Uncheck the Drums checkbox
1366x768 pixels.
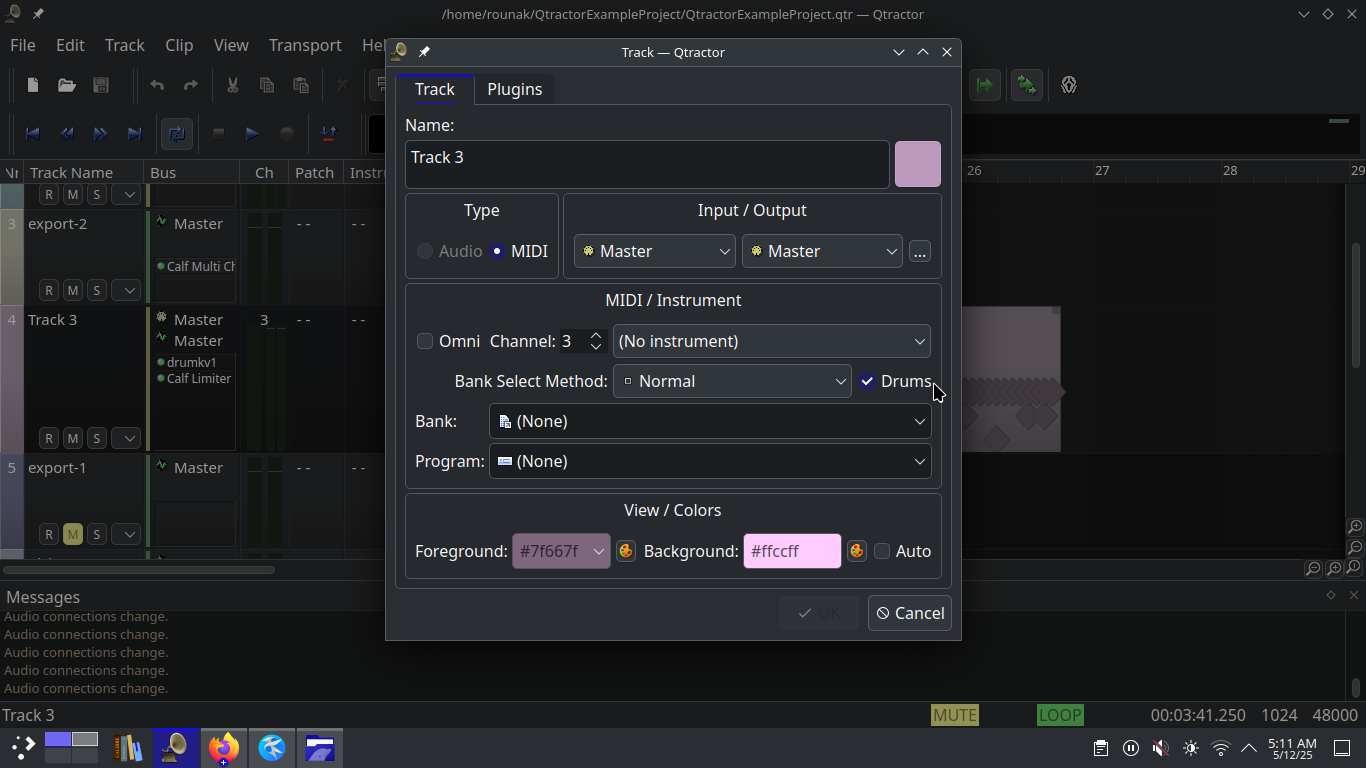[x=895, y=381]
